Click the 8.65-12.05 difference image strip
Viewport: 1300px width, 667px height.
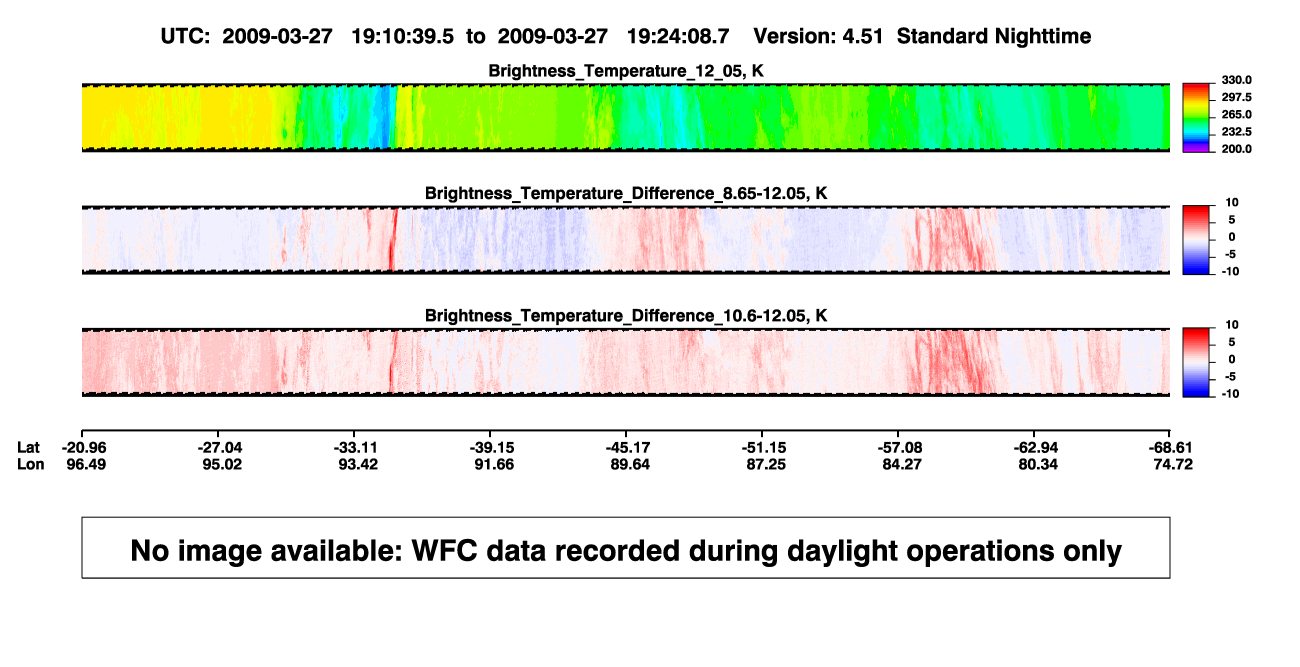tap(625, 240)
